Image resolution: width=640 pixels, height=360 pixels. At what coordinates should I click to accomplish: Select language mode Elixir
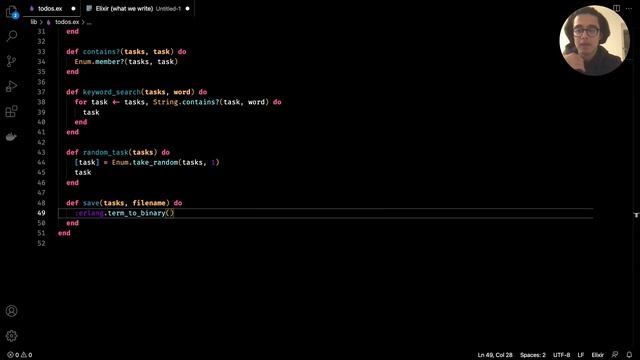598,355
